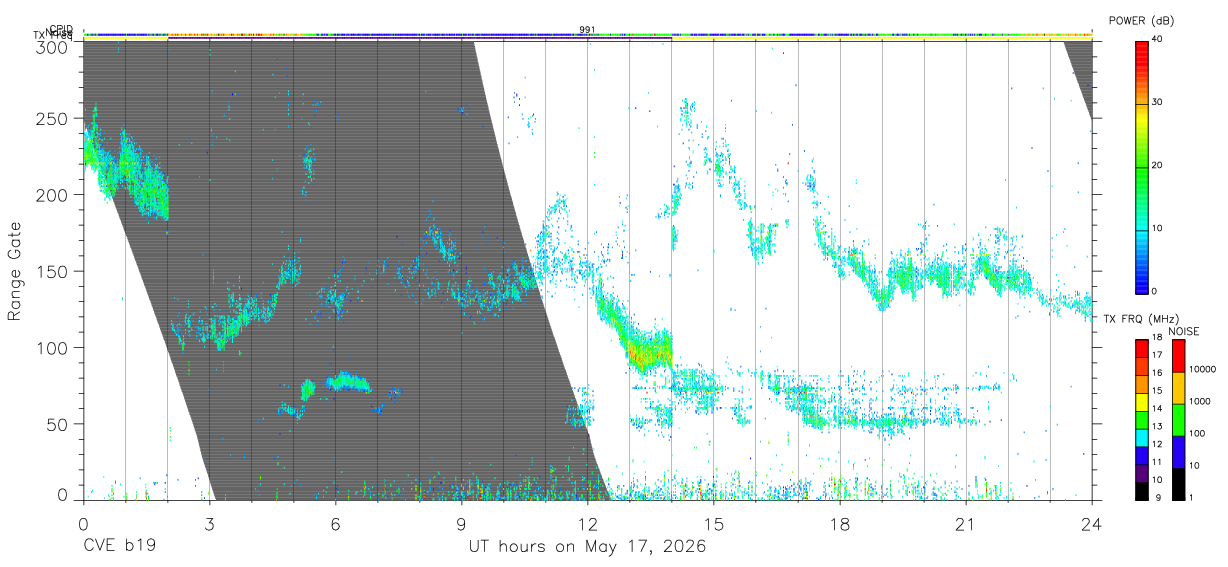Select the 9 UT hour tick label

pyautogui.click(x=461, y=524)
